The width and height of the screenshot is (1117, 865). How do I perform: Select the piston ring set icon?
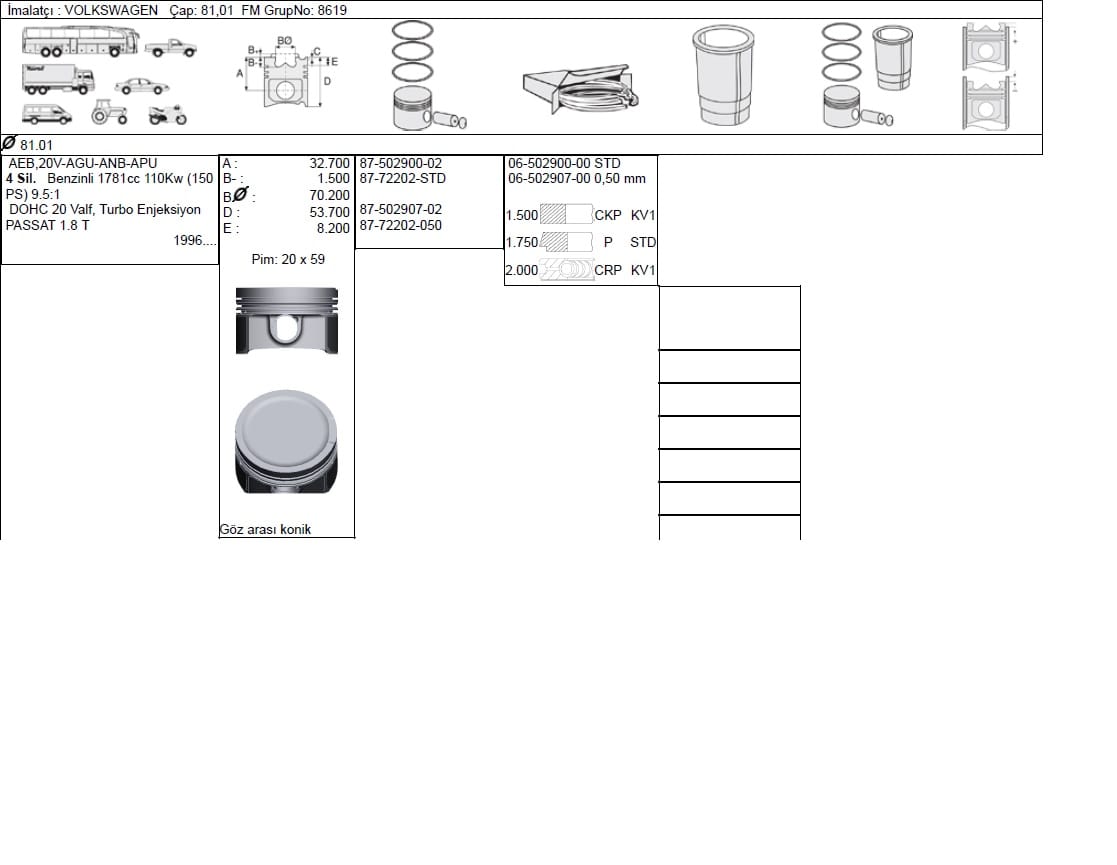pos(581,89)
